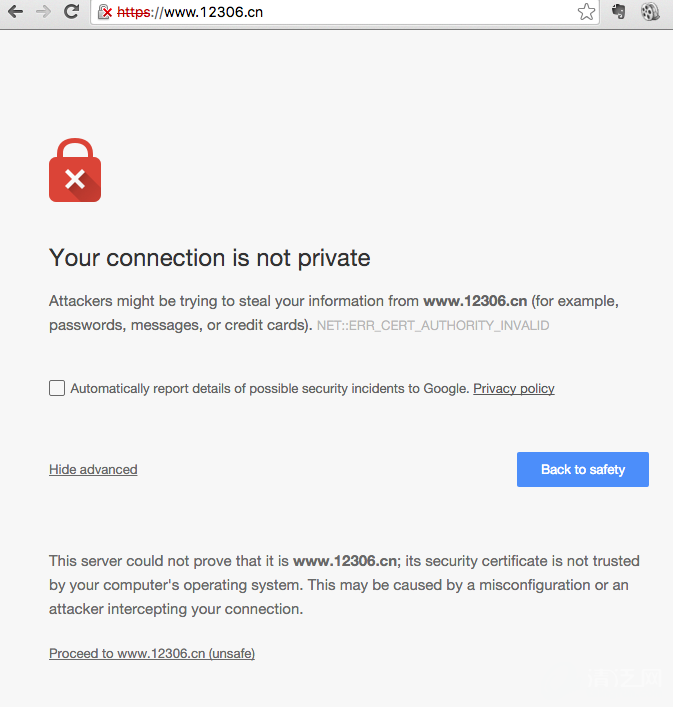Click the broken lock icon in address bar
Screen dimensions: 673x707
tap(104, 12)
